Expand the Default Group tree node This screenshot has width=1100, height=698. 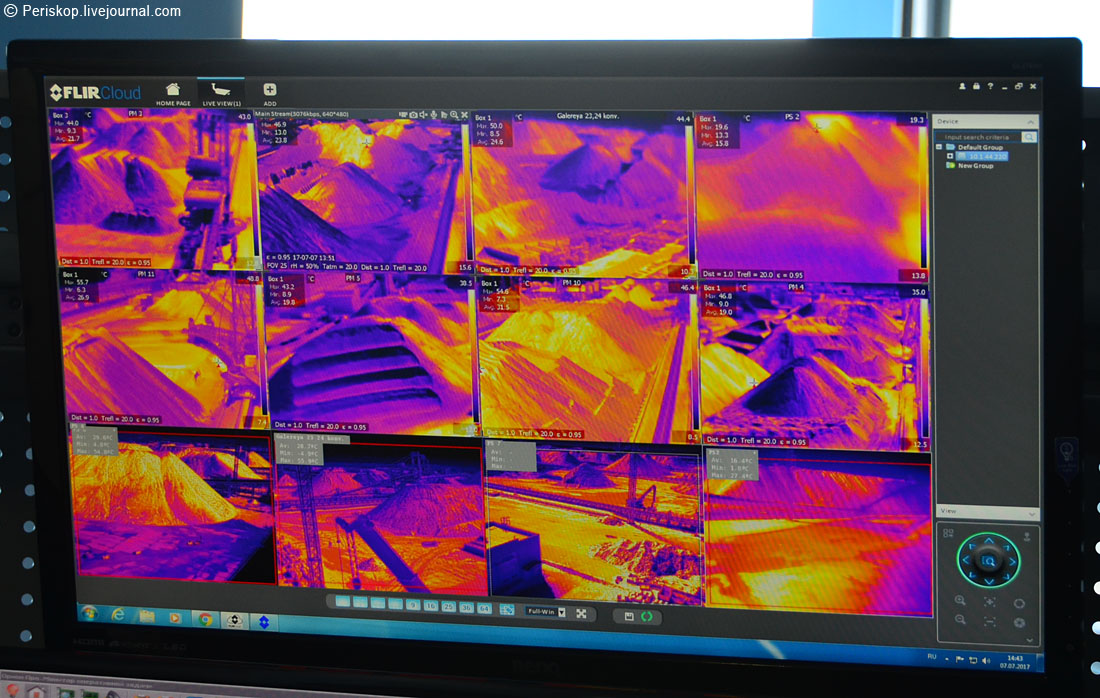(x=939, y=147)
